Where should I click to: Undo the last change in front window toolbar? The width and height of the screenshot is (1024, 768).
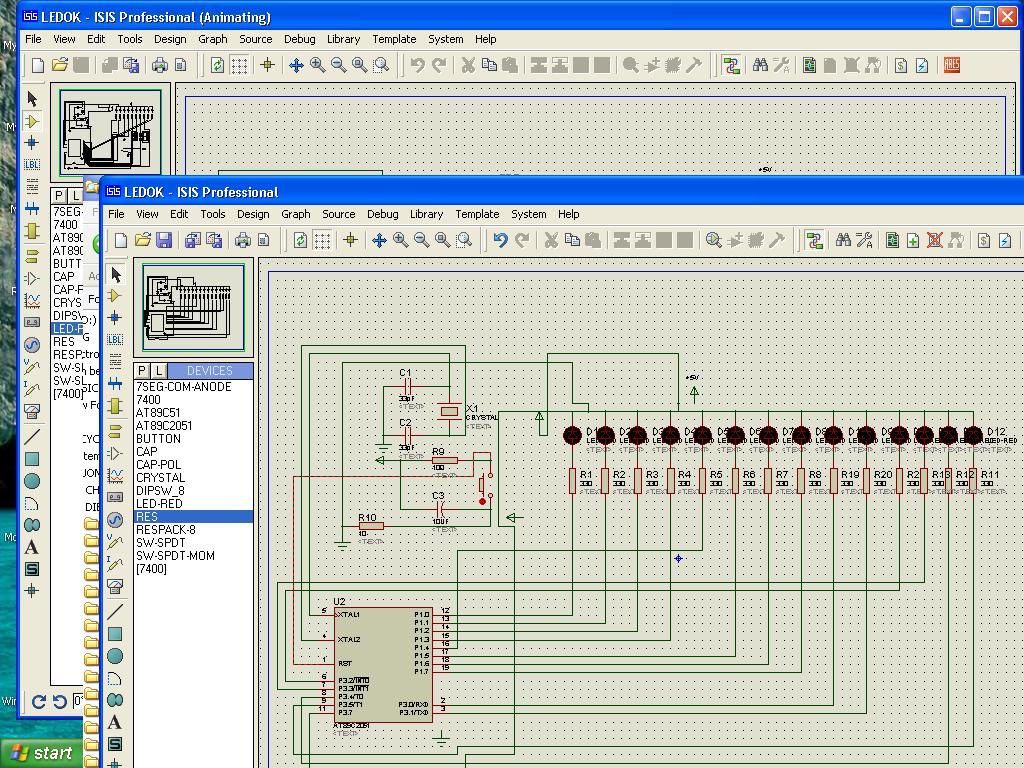501,240
